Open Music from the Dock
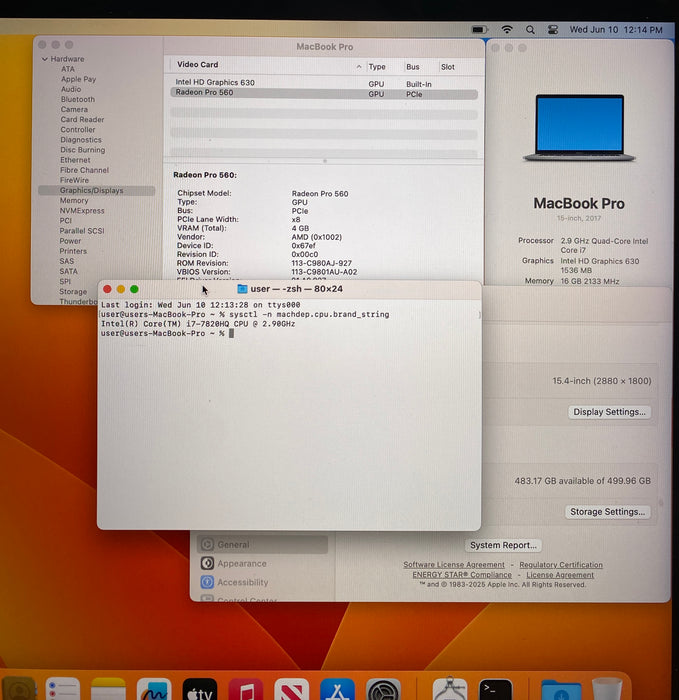 pyautogui.click(x=246, y=691)
